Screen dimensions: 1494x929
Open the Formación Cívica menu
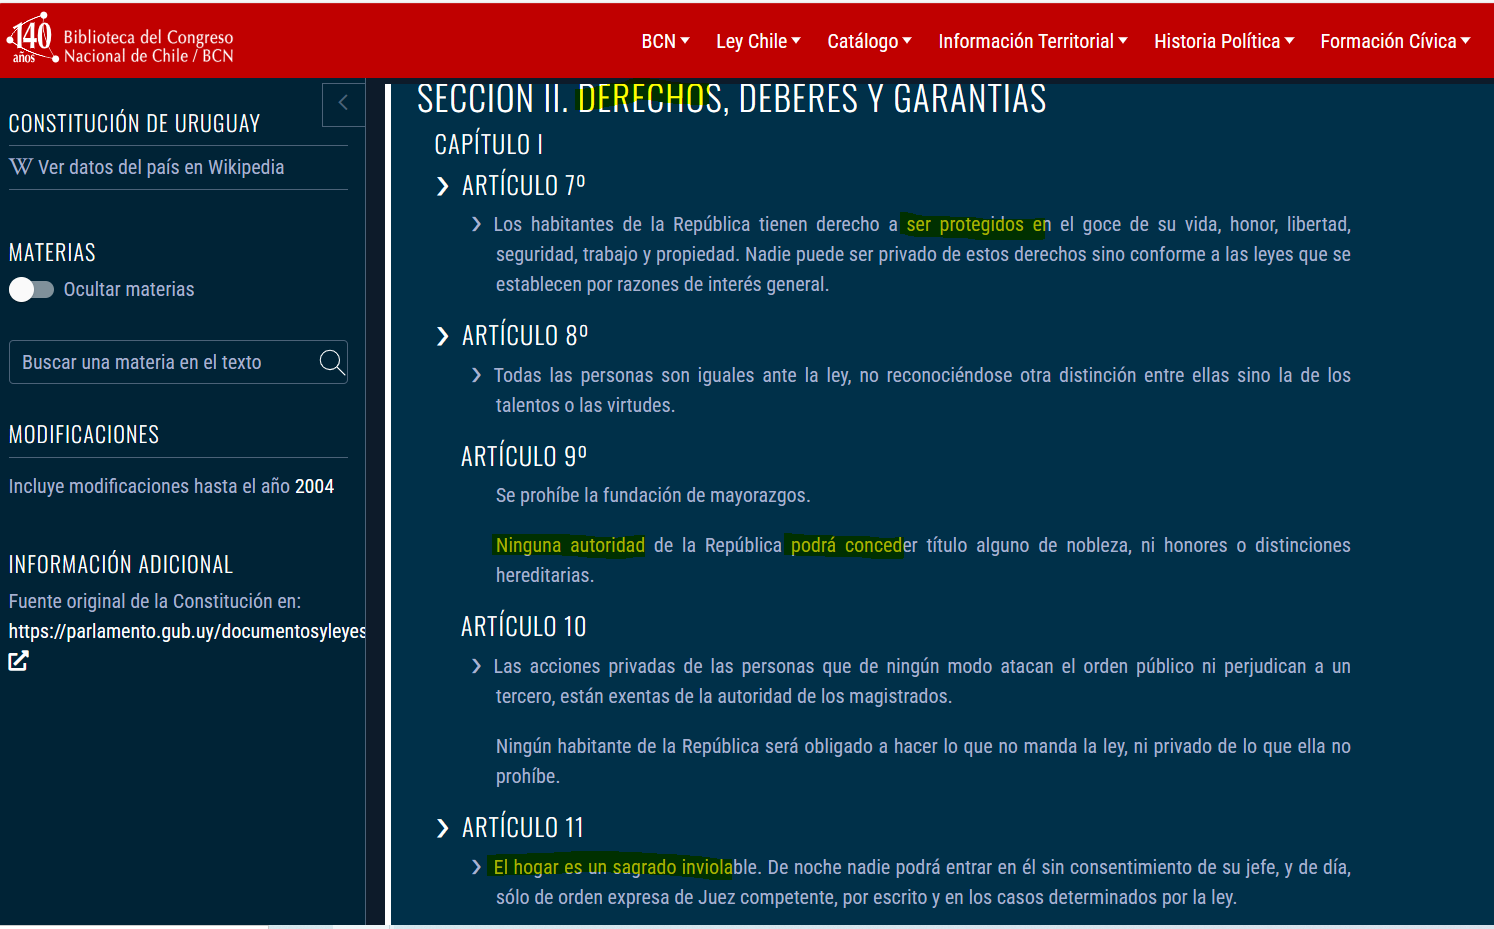coord(1395,41)
